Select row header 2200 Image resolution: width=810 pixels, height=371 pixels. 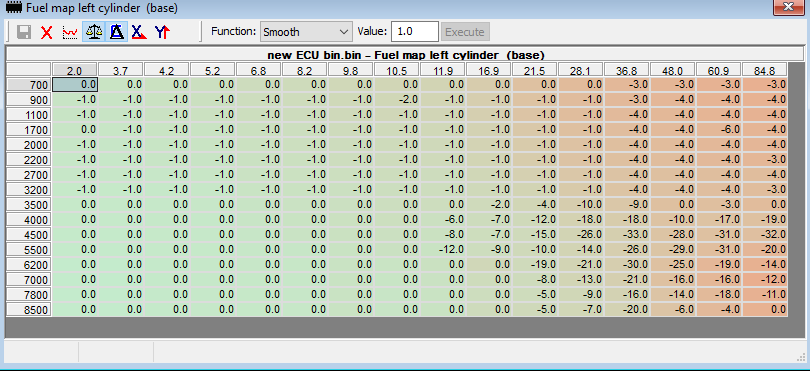(x=29, y=160)
